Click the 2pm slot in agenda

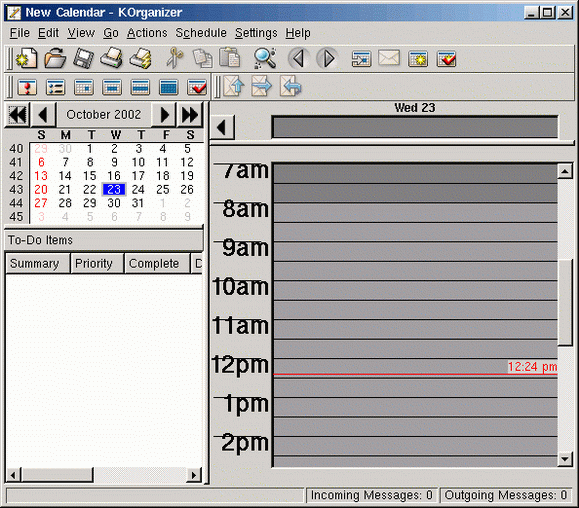point(415,446)
